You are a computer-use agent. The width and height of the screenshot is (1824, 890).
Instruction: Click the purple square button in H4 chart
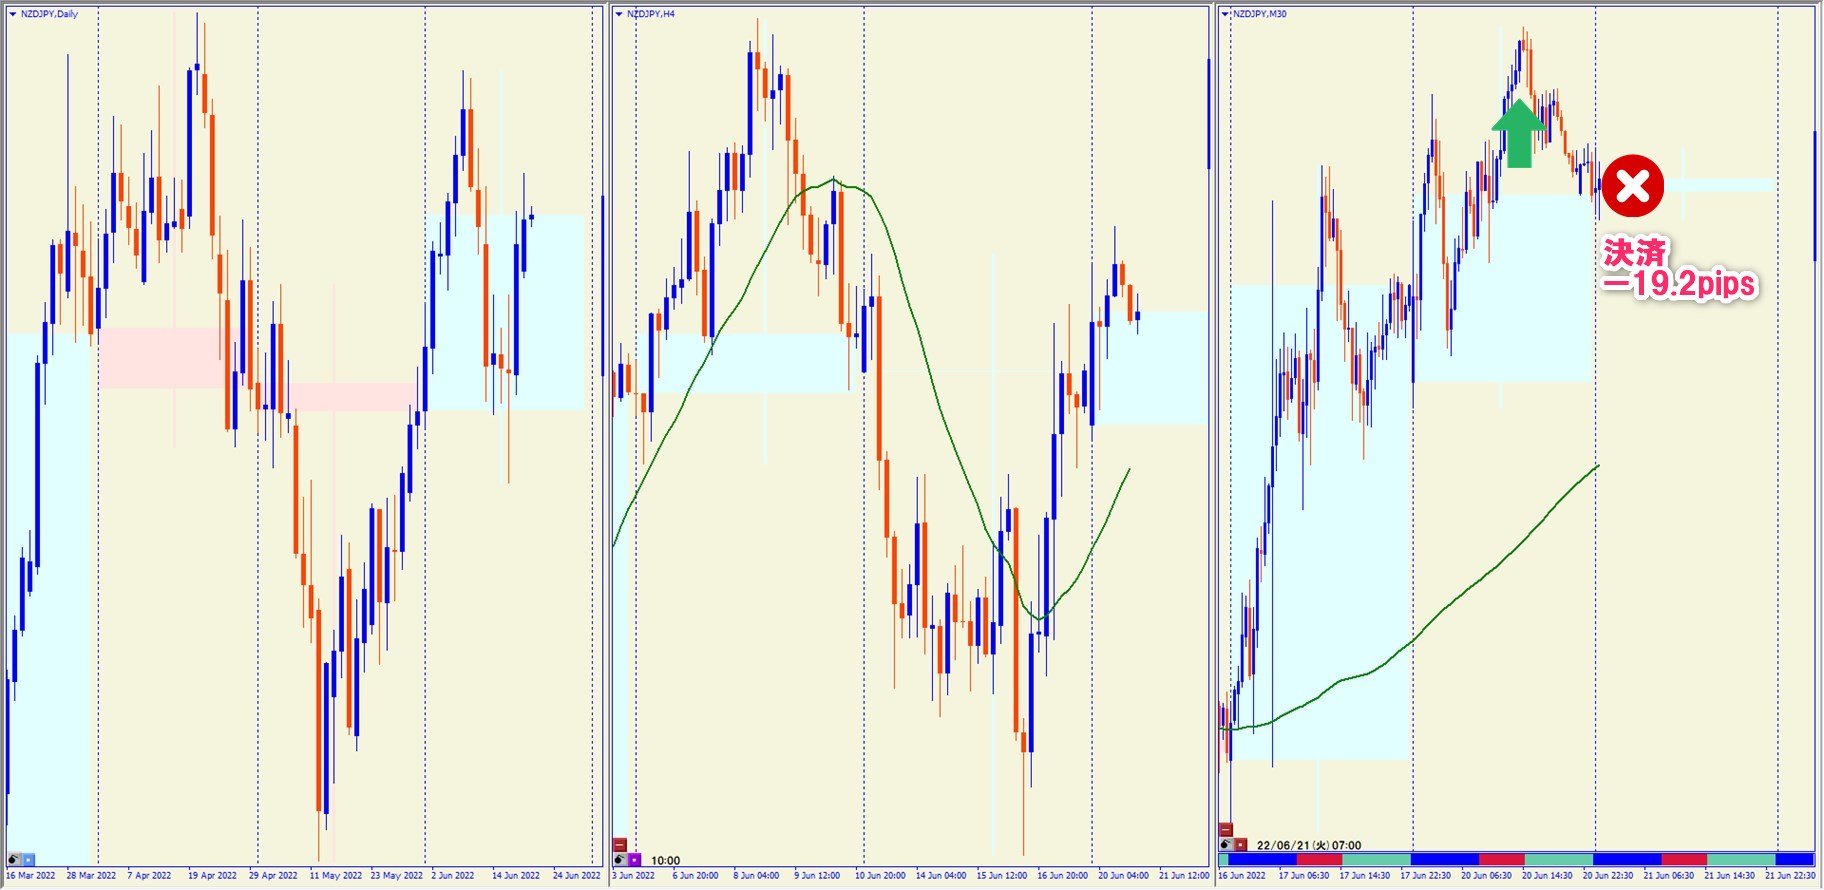pos(635,860)
